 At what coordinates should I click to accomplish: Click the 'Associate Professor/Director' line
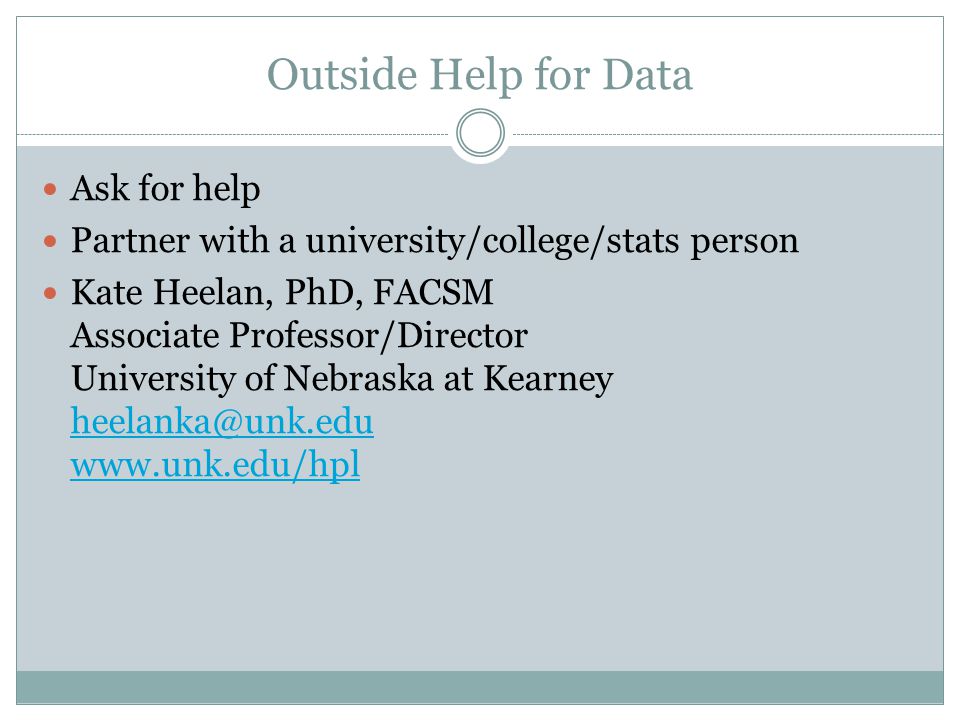pos(299,336)
